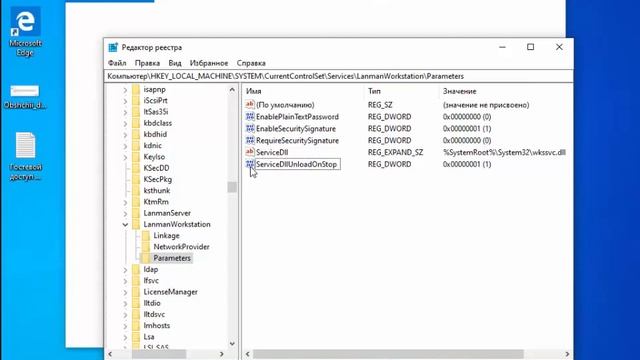Click the Linkage folder icon

point(146,236)
